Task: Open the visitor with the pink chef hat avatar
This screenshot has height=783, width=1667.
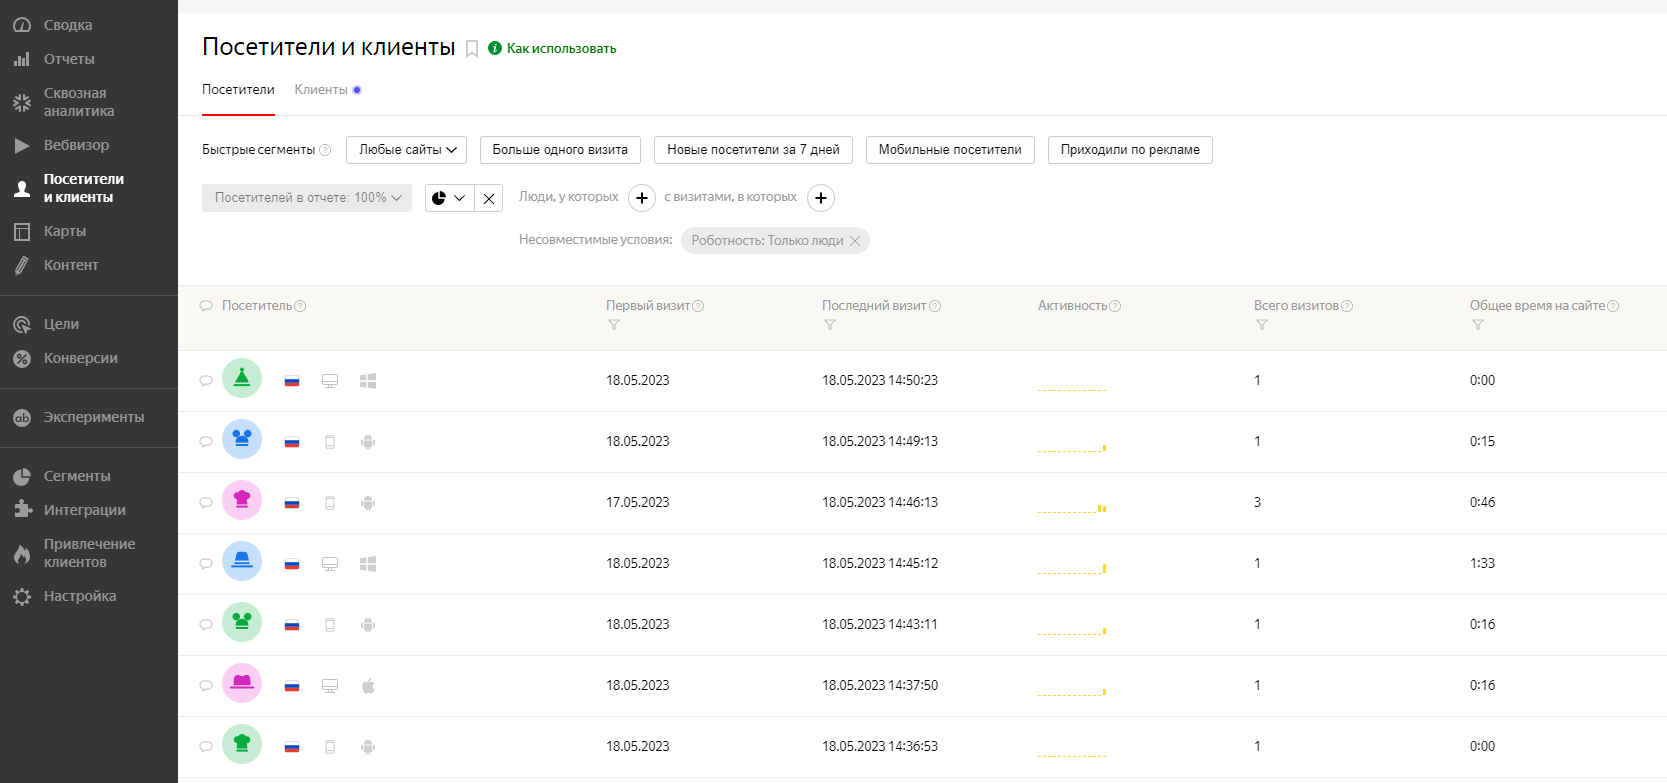Action: (242, 500)
